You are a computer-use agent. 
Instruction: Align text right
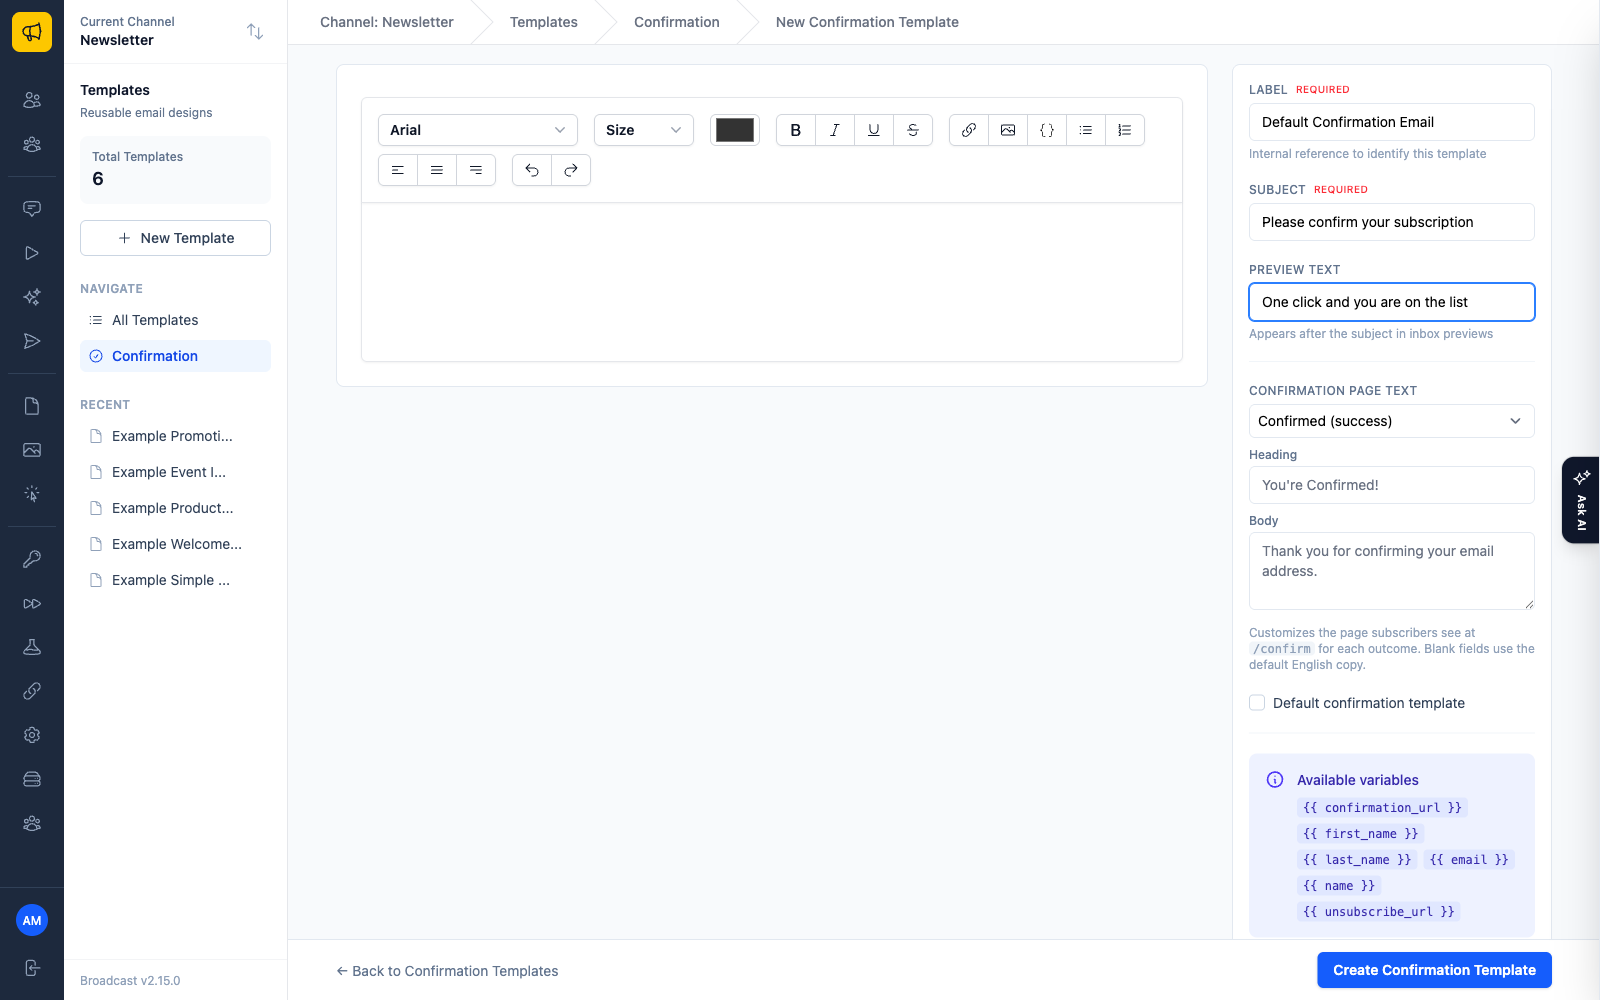tap(476, 170)
